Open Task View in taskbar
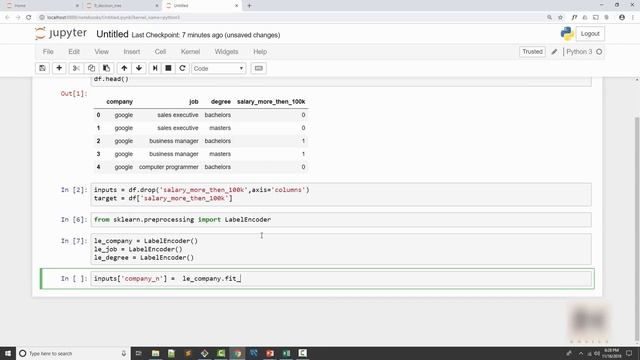Screen dimensions: 640x360 (x=138, y=353)
